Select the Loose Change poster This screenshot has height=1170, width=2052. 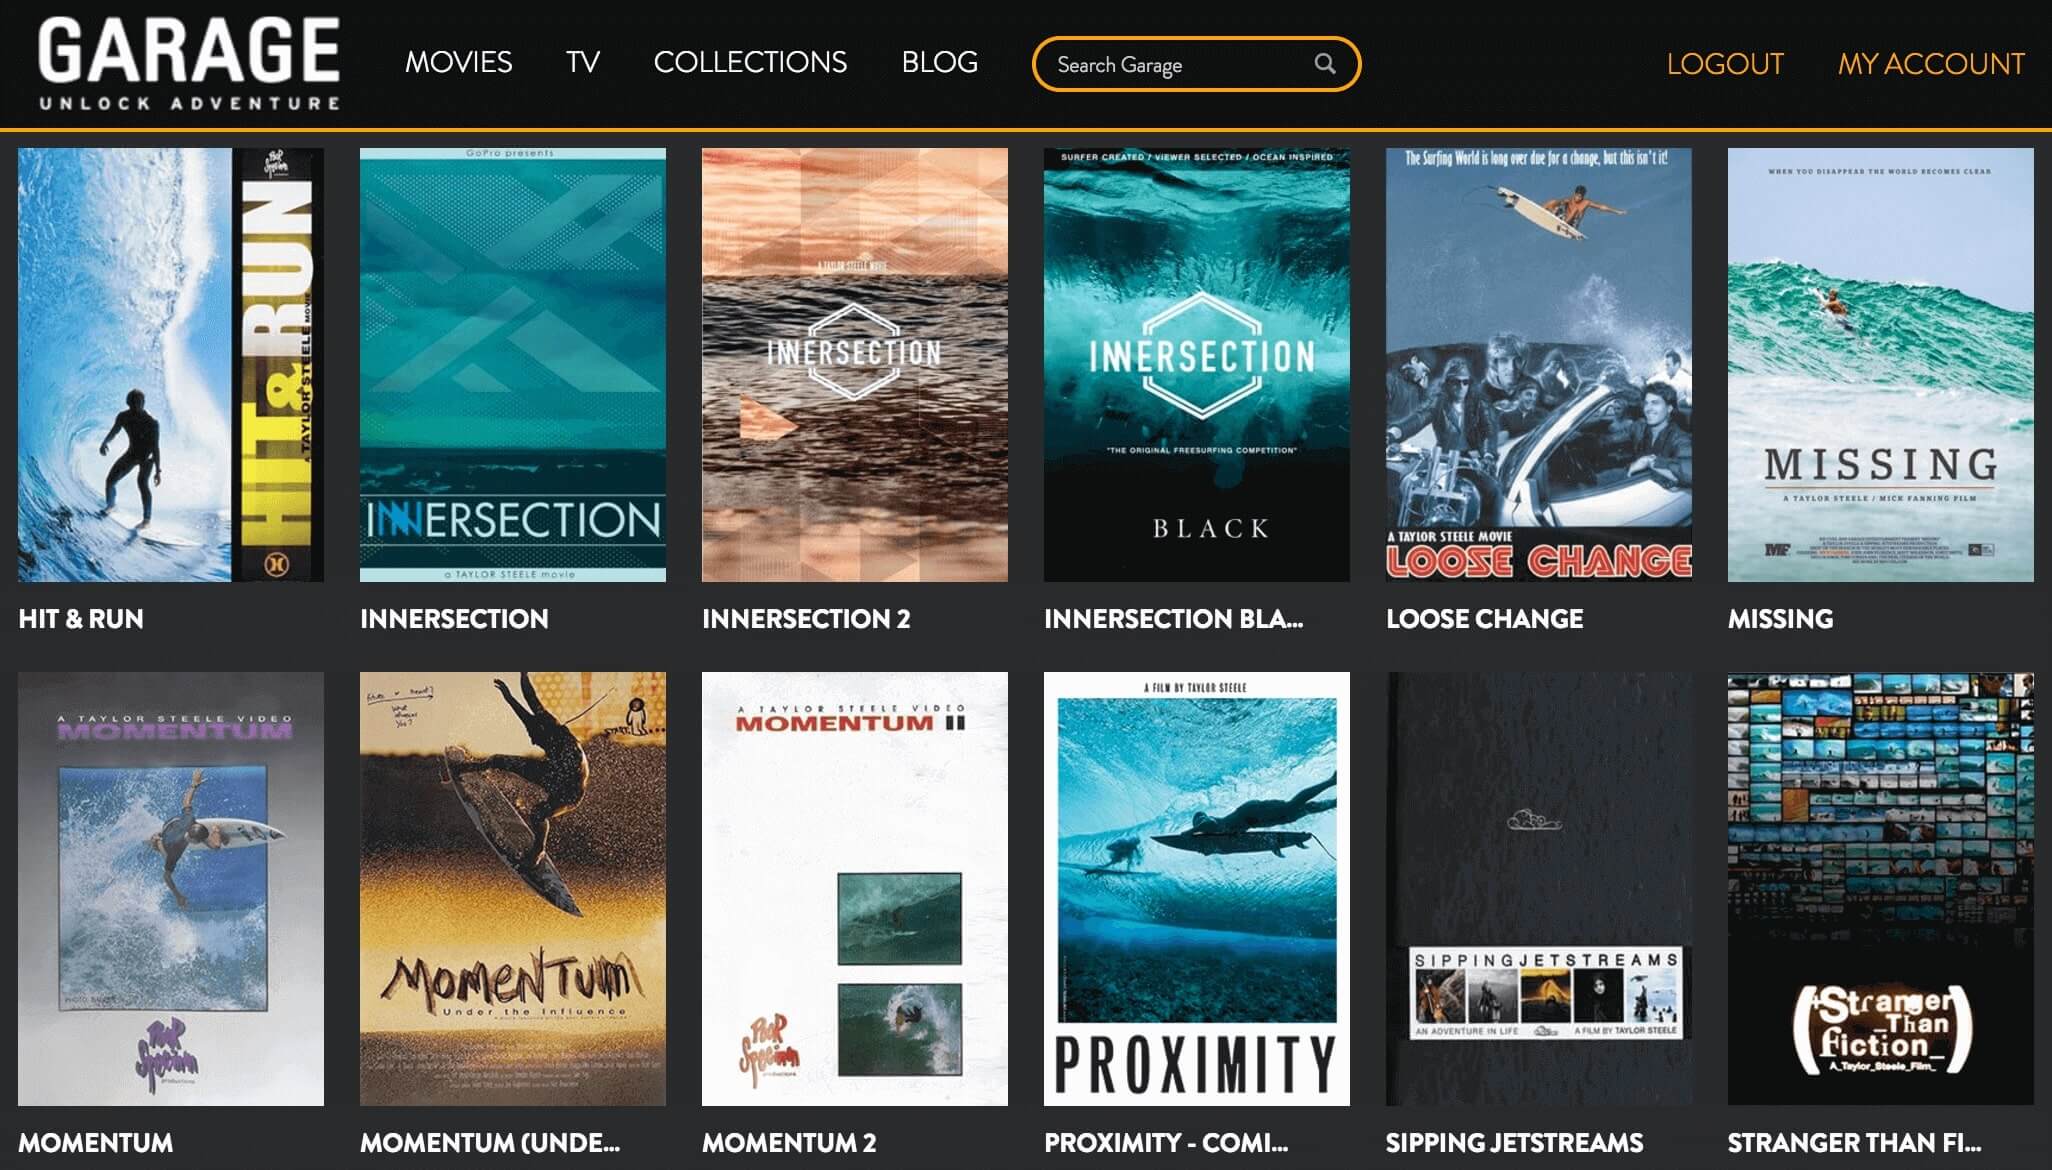(1539, 365)
